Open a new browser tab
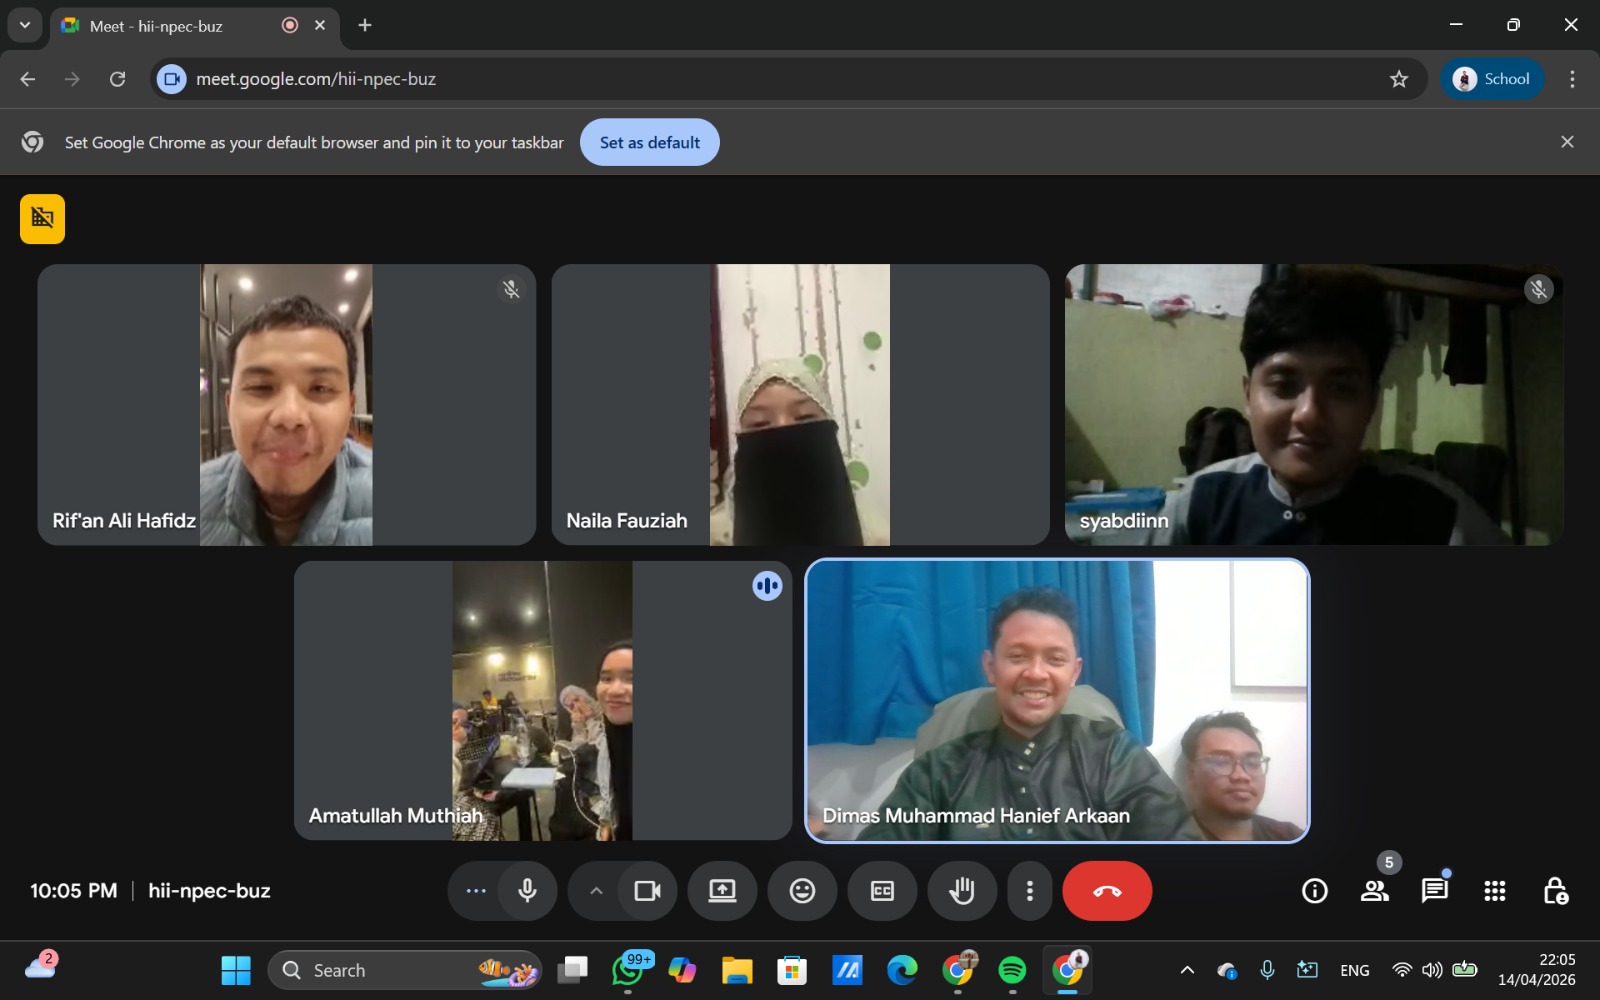The width and height of the screenshot is (1600, 1000). click(365, 26)
